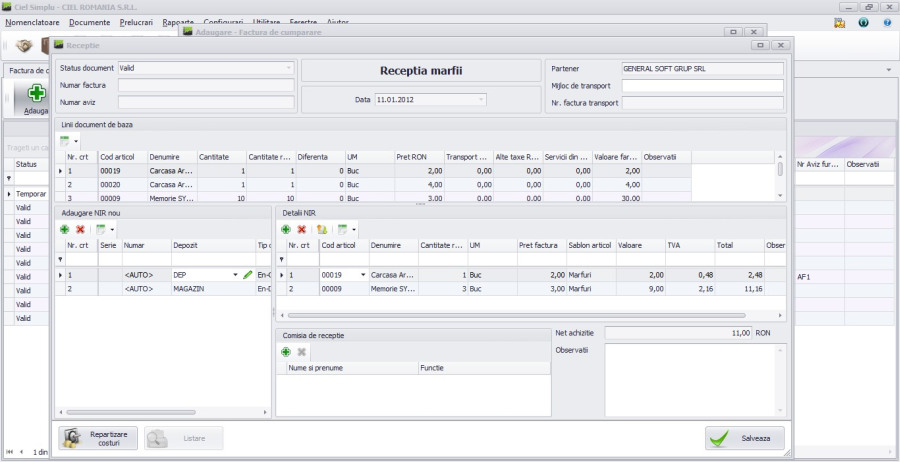
Task: Add a member in Comisia de receptie
Action: tap(286, 352)
